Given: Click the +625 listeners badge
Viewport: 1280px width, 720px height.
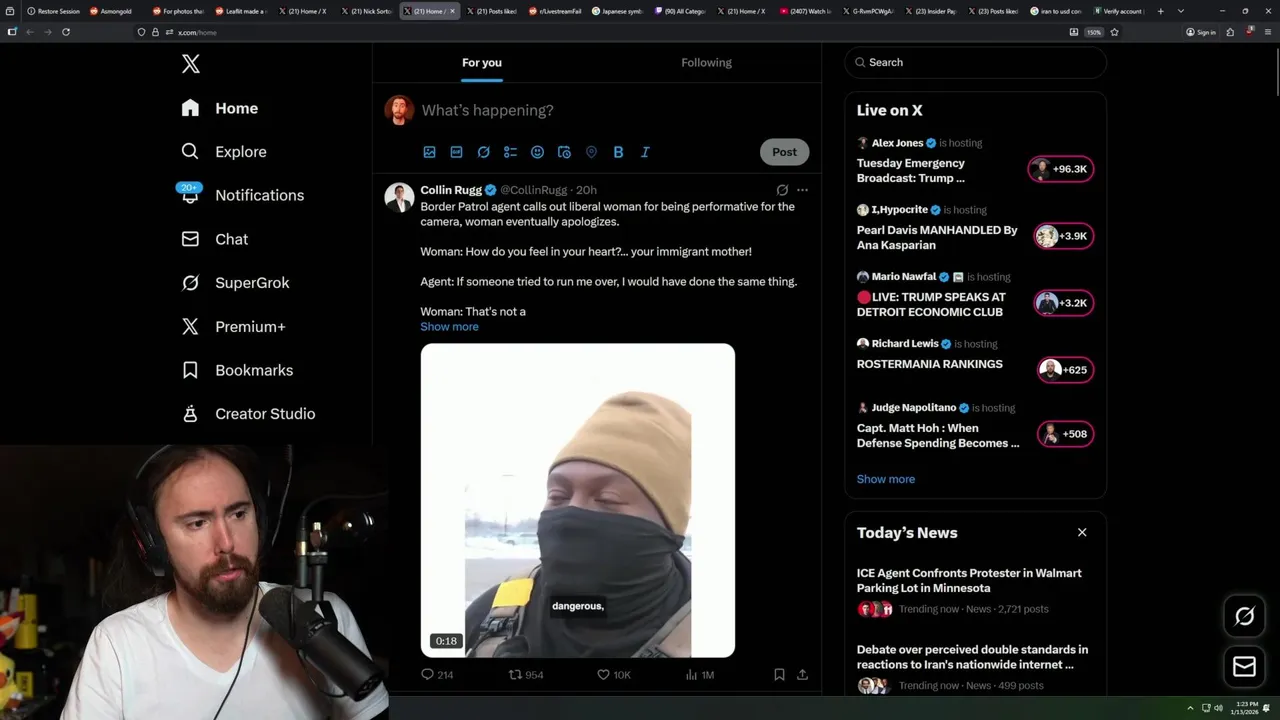Looking at the screenshot, I should 1065,370.
